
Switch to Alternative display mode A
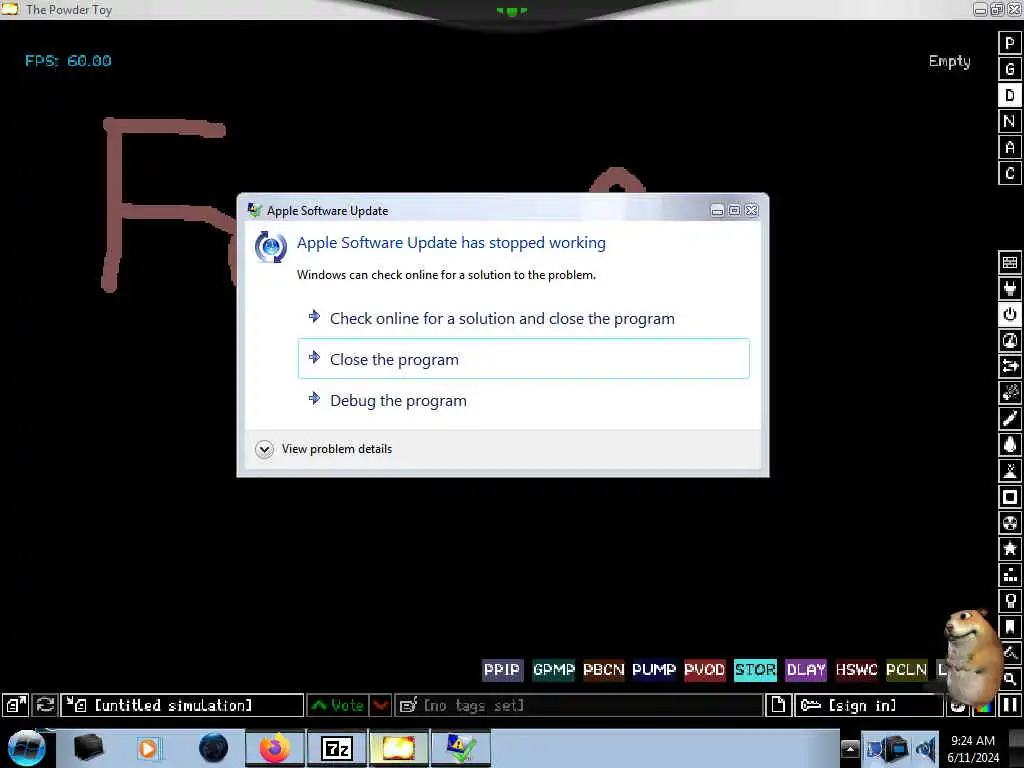[1010, 148]
